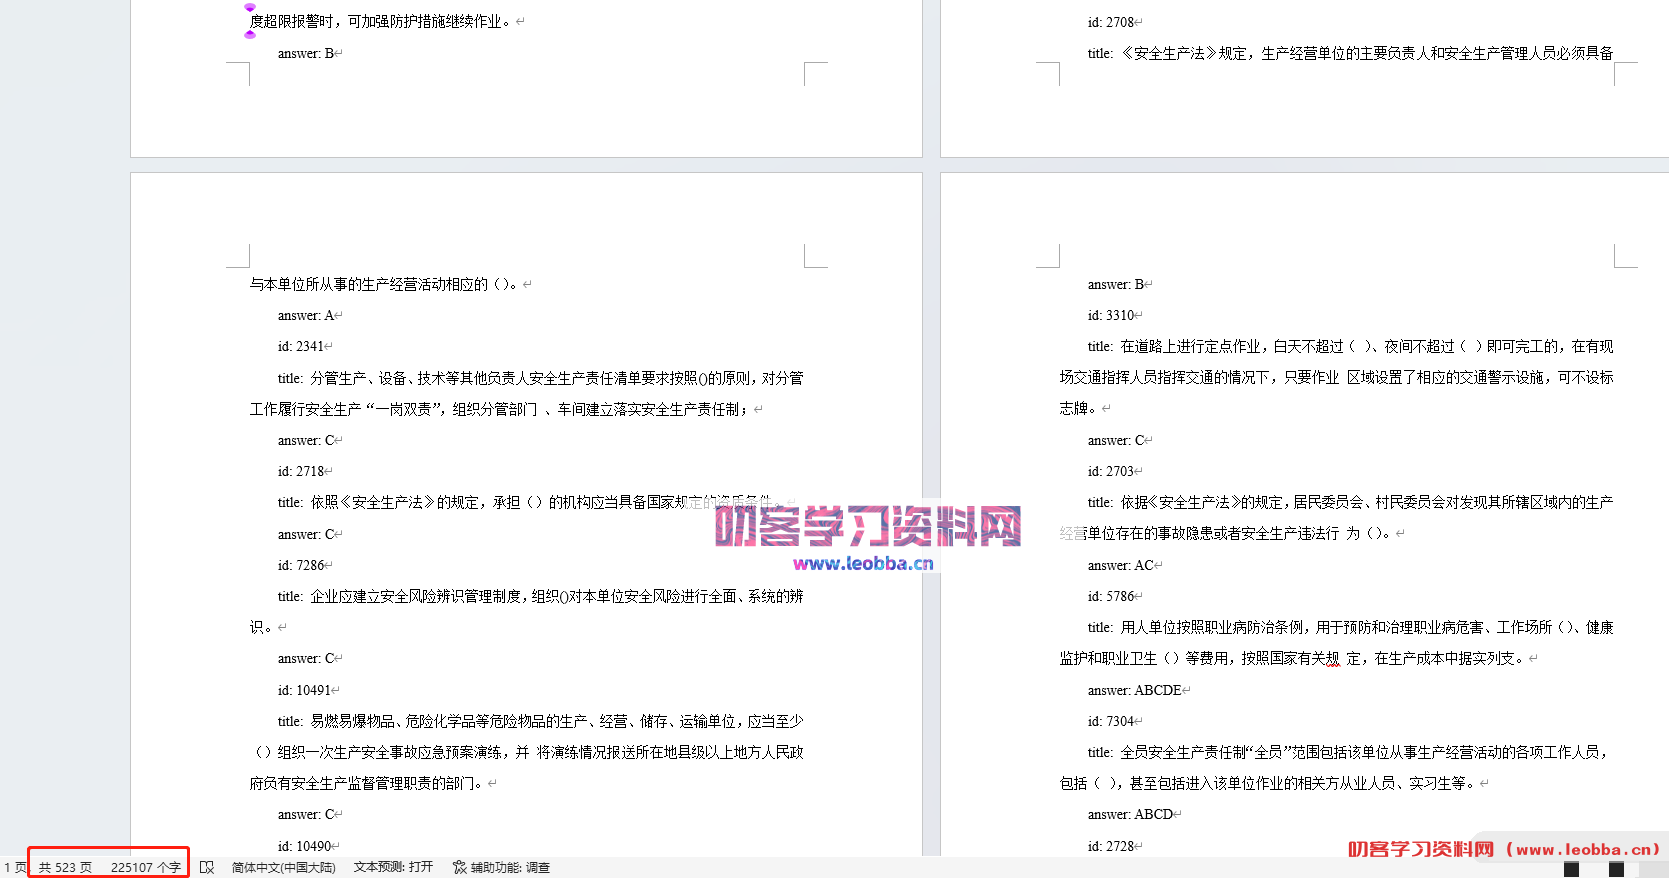Screen dimensions: 1669x879
Task: Click text '府负有安全生产监督管理职责的部门'
Action: [363, 783]
